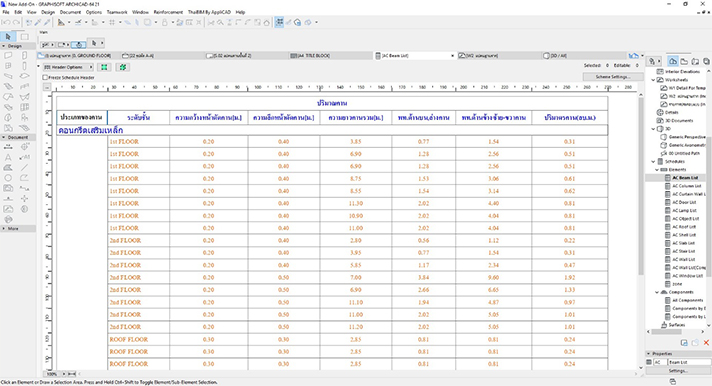Click the schedule vertical scrollbar

coord(641,186)
